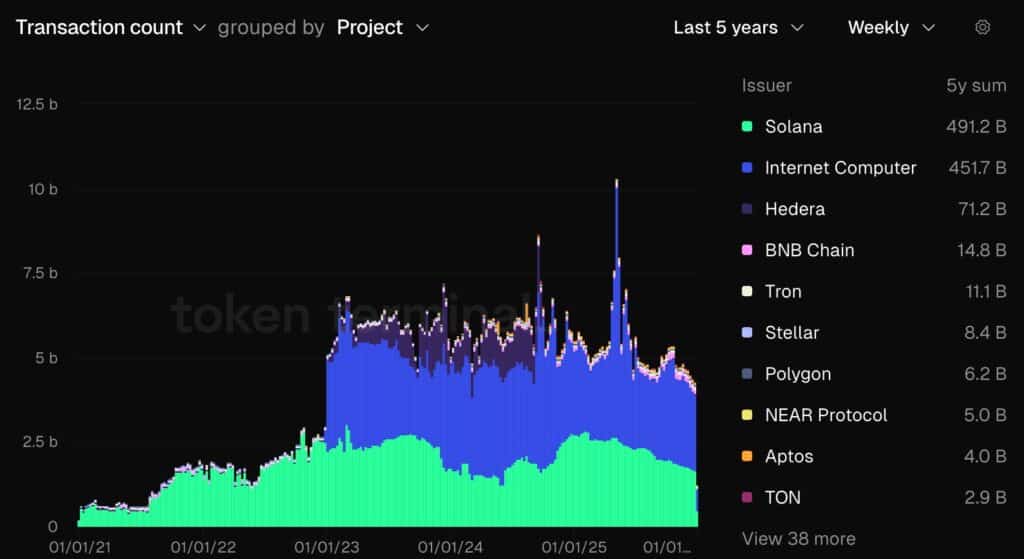Viewport: 1024px width, 559px height.
Task: Click the Stellar light blue swatch
Action: point(747,332)
